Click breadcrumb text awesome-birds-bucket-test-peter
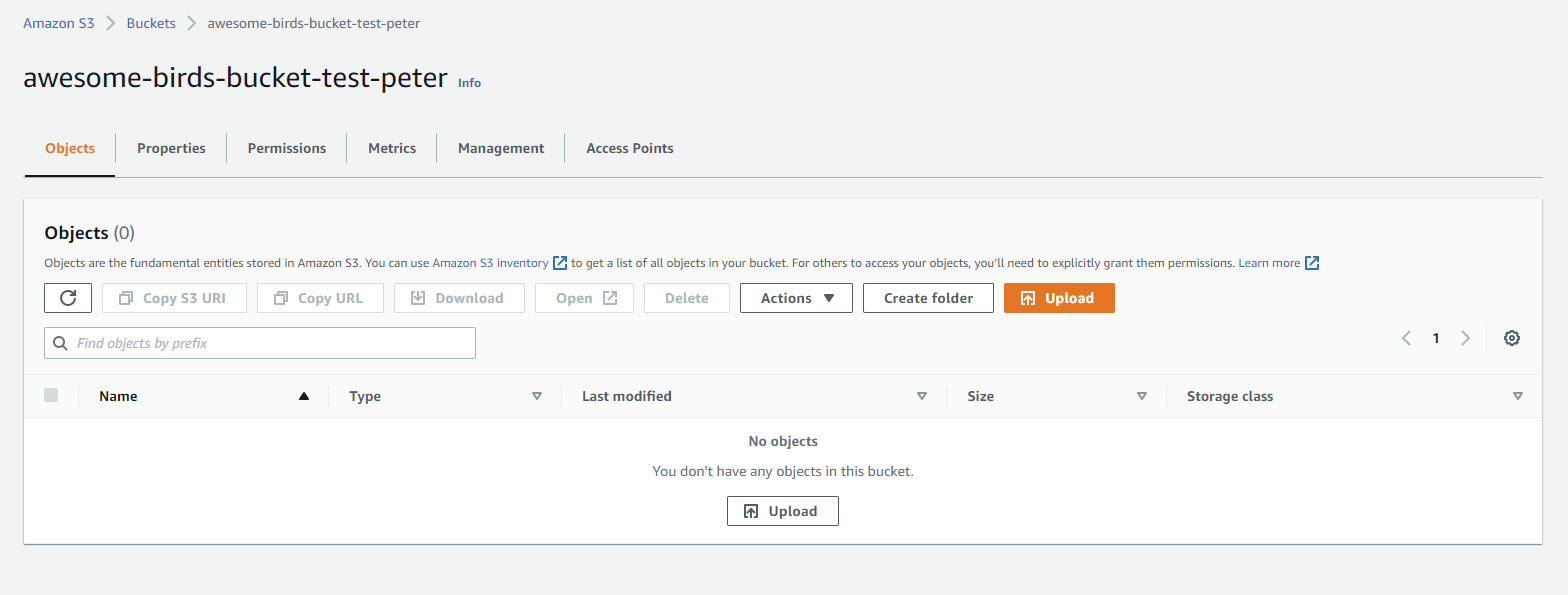 coord(314,23)
